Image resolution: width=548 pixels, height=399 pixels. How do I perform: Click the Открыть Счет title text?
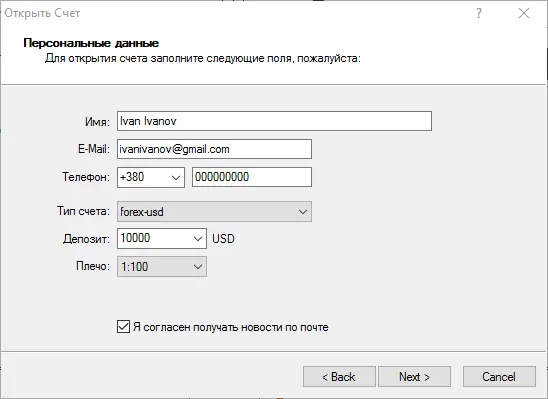click(42, 13)
